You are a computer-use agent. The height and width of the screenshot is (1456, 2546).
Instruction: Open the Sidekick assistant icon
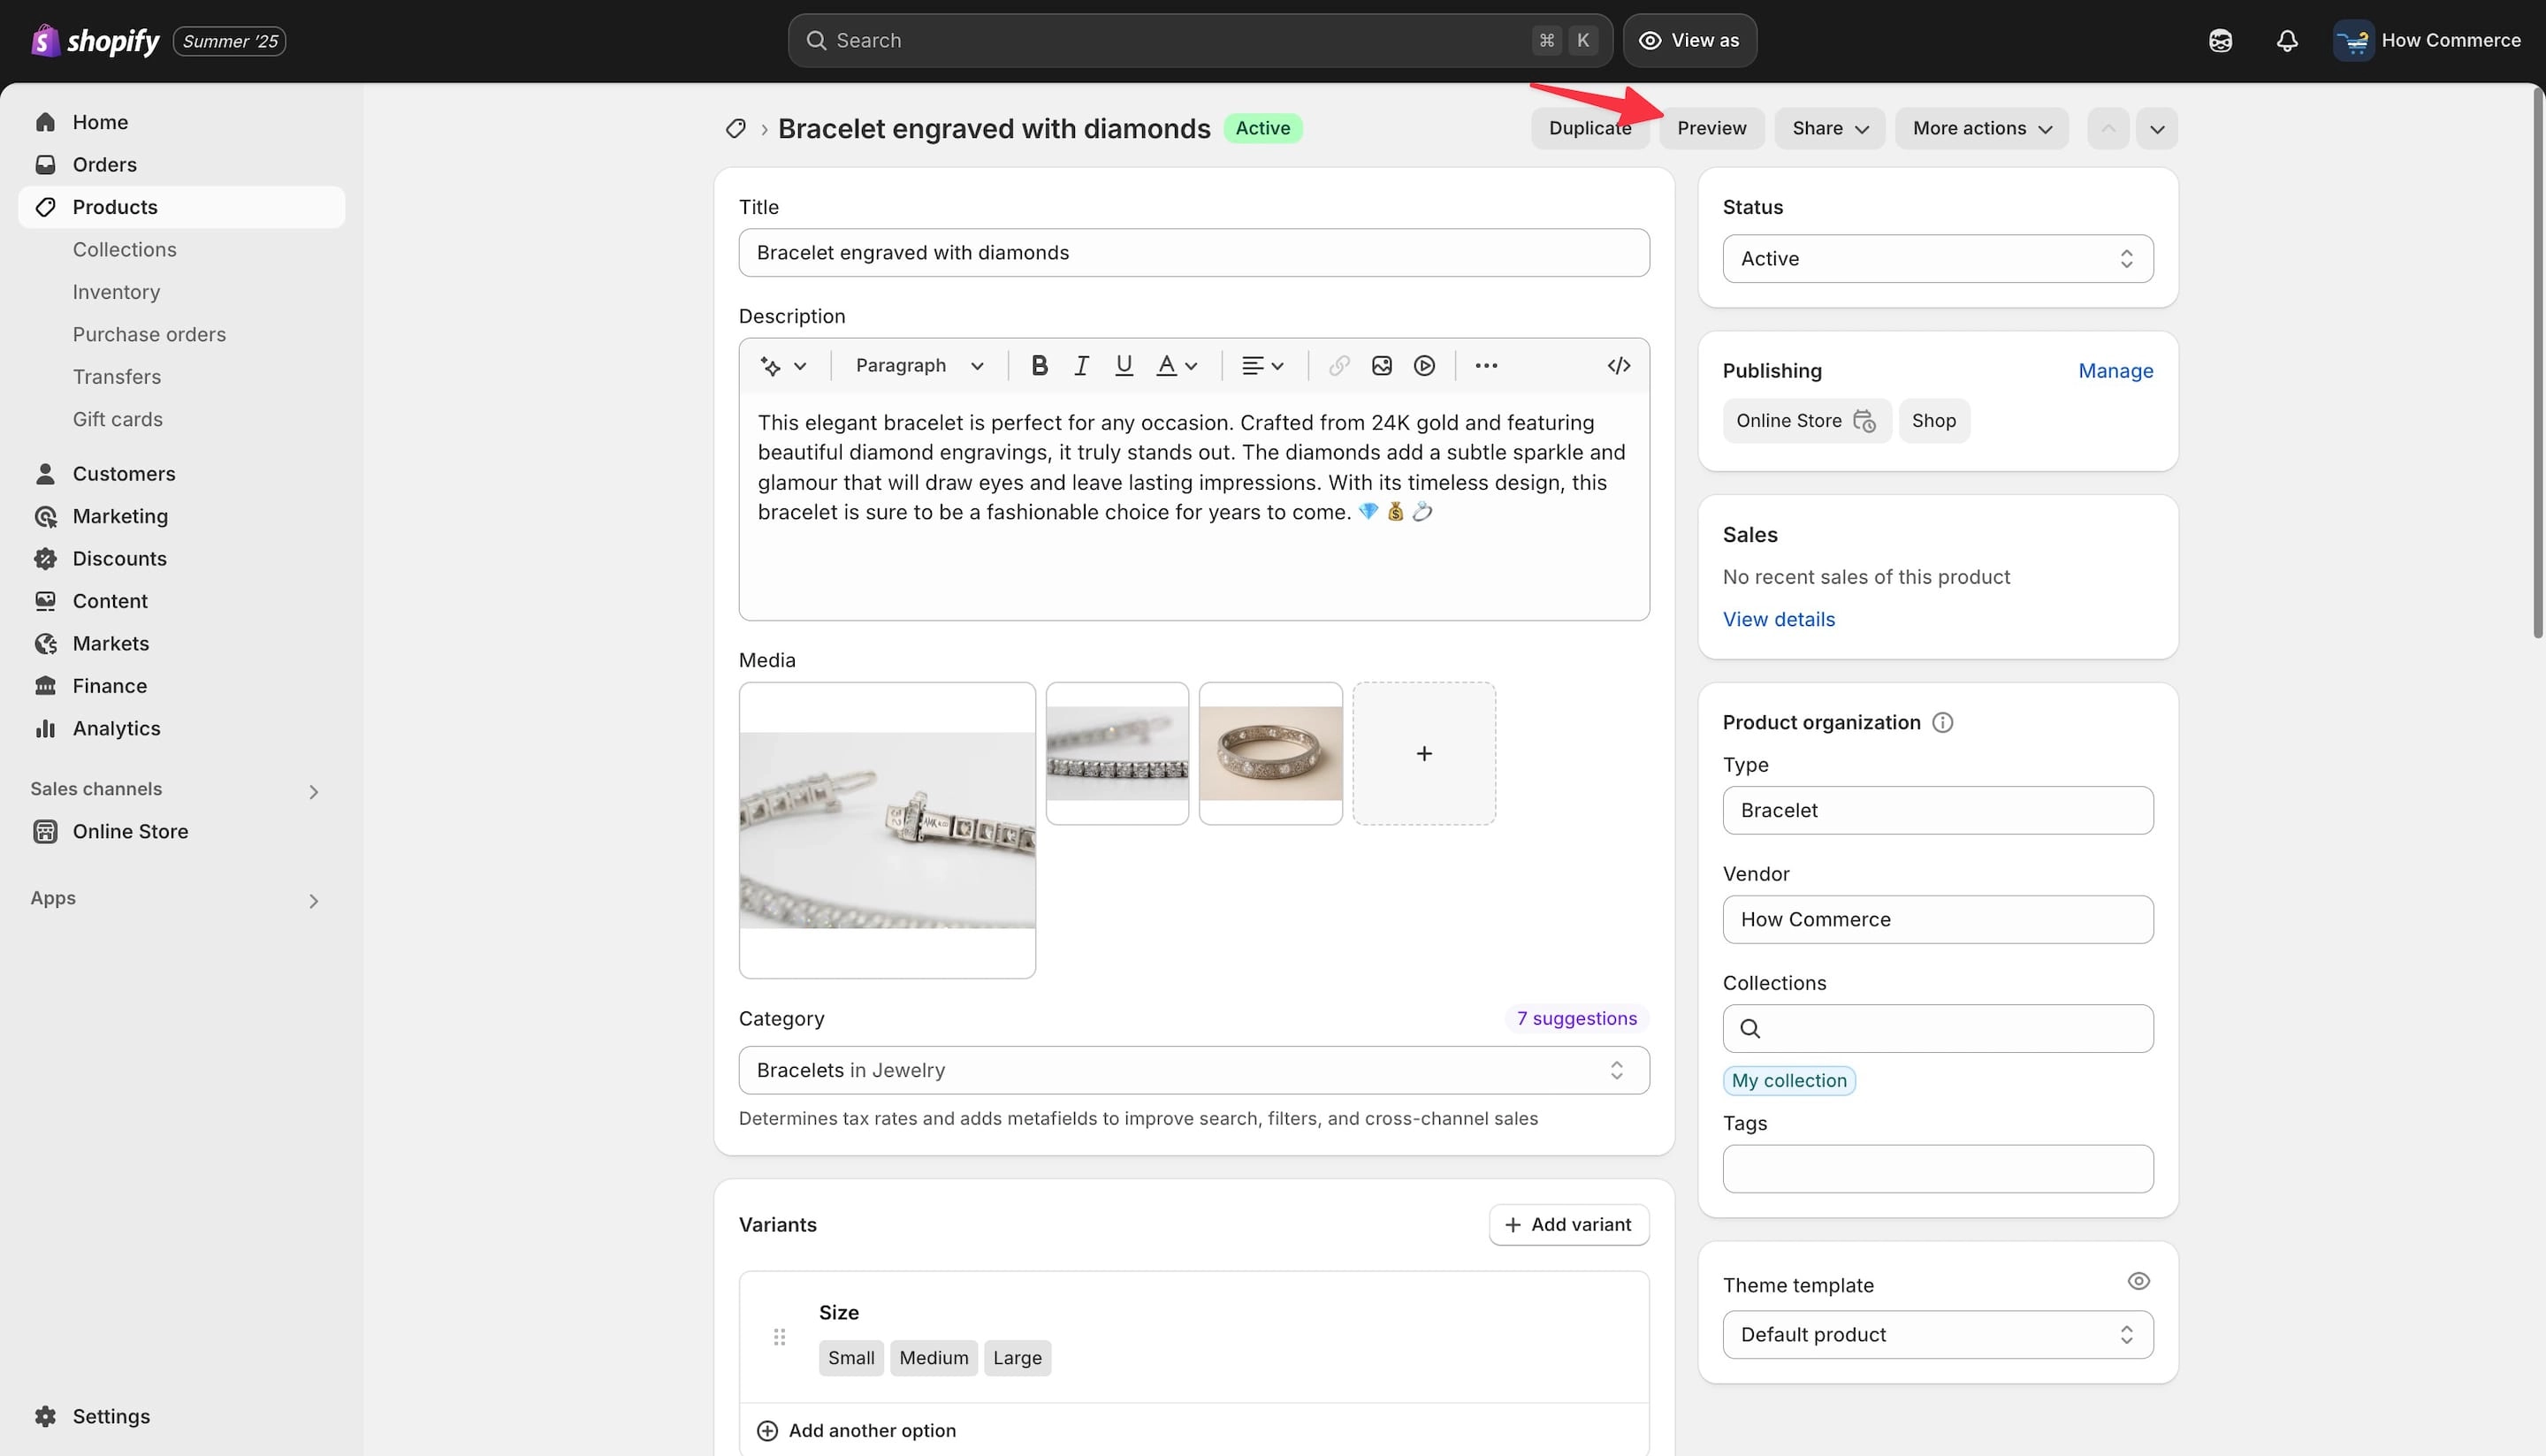pyautogui.click(x=2220, y=41)
